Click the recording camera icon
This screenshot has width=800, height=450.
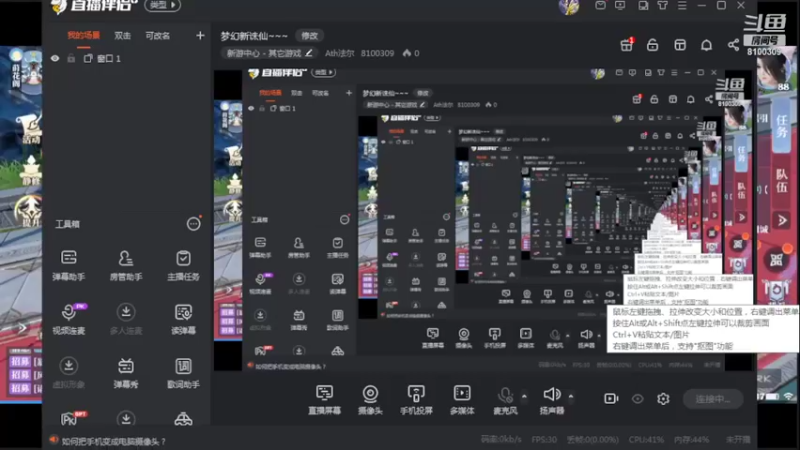point(611,398)
